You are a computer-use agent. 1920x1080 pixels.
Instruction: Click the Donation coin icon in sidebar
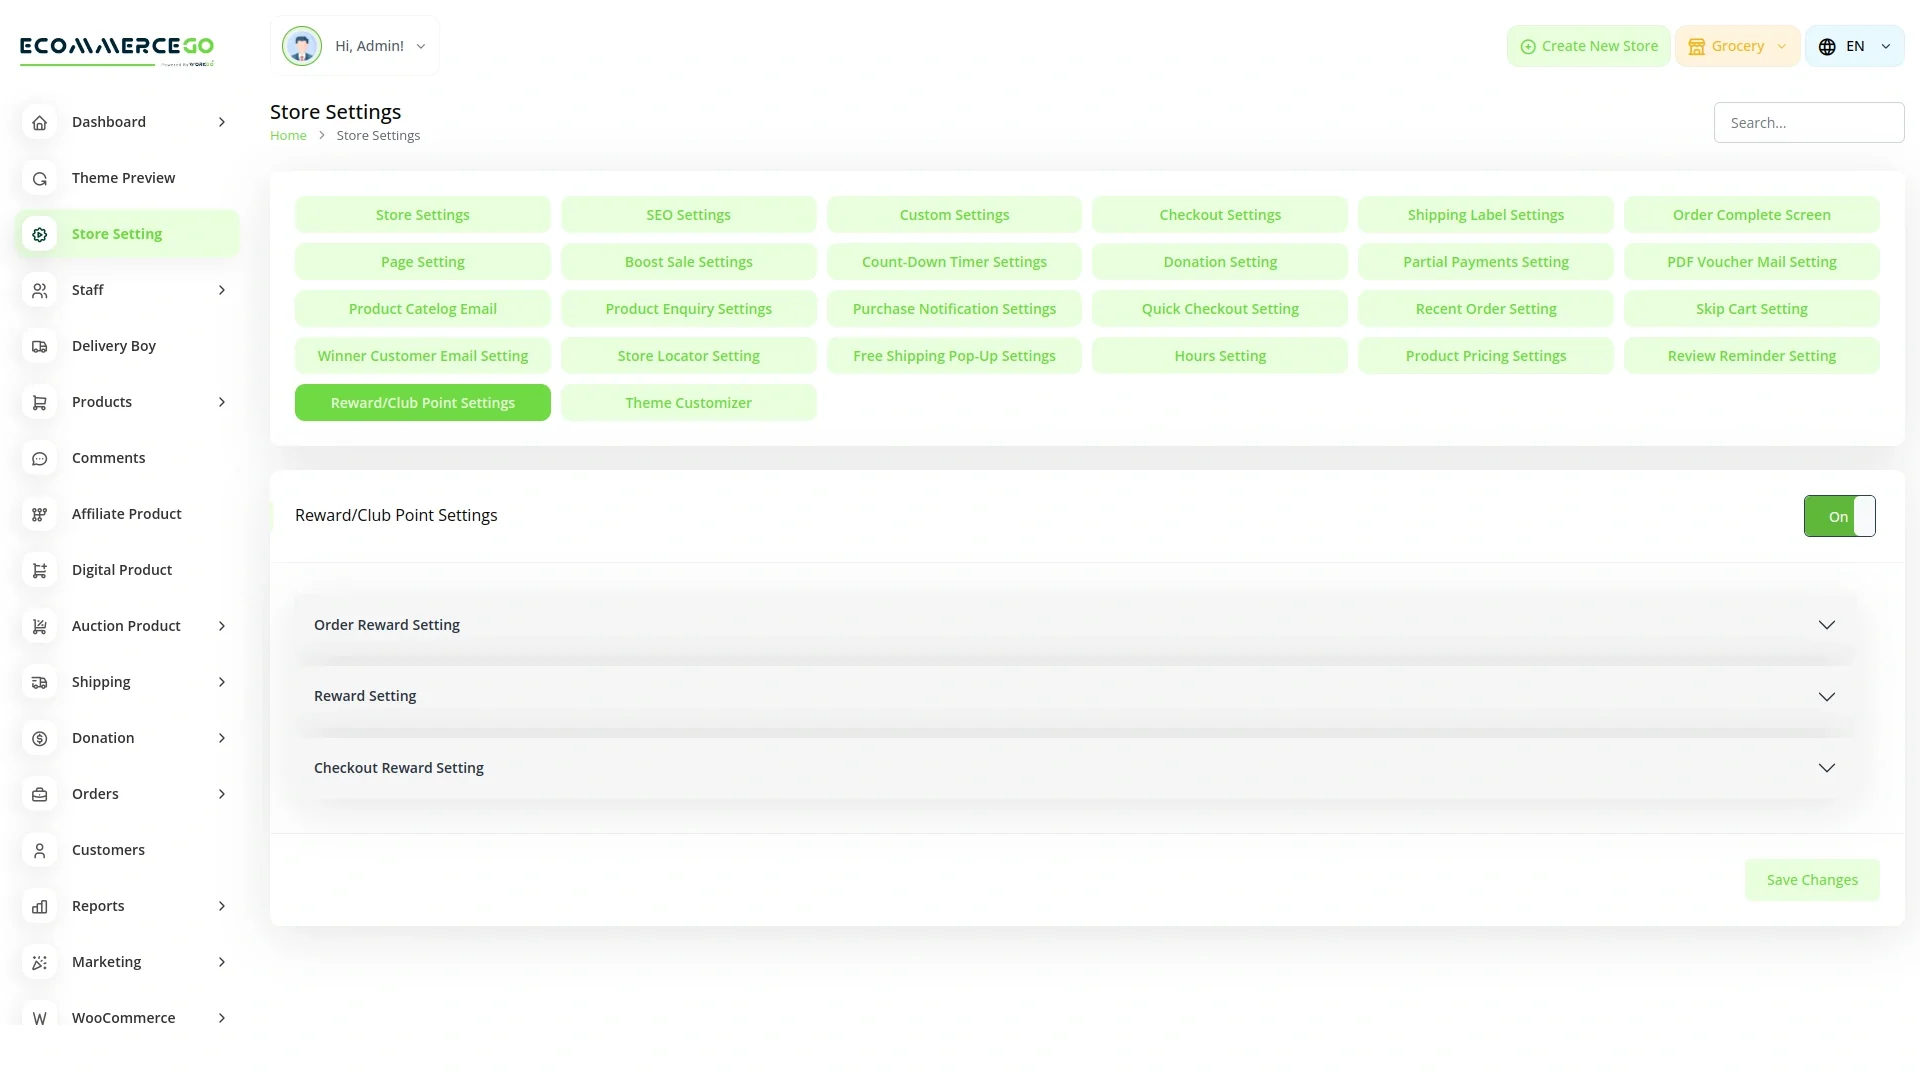click(x=39, y=738)
